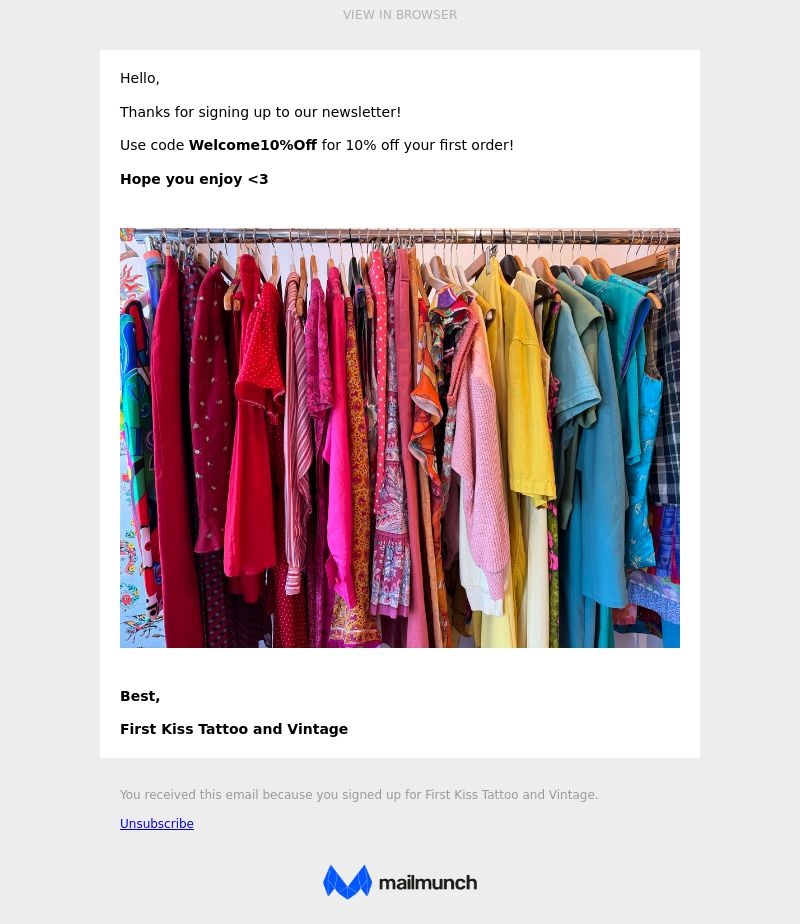Click the 'Best,' sign-off text
Viewport: 800px width, 924px height.
(140, 696)
